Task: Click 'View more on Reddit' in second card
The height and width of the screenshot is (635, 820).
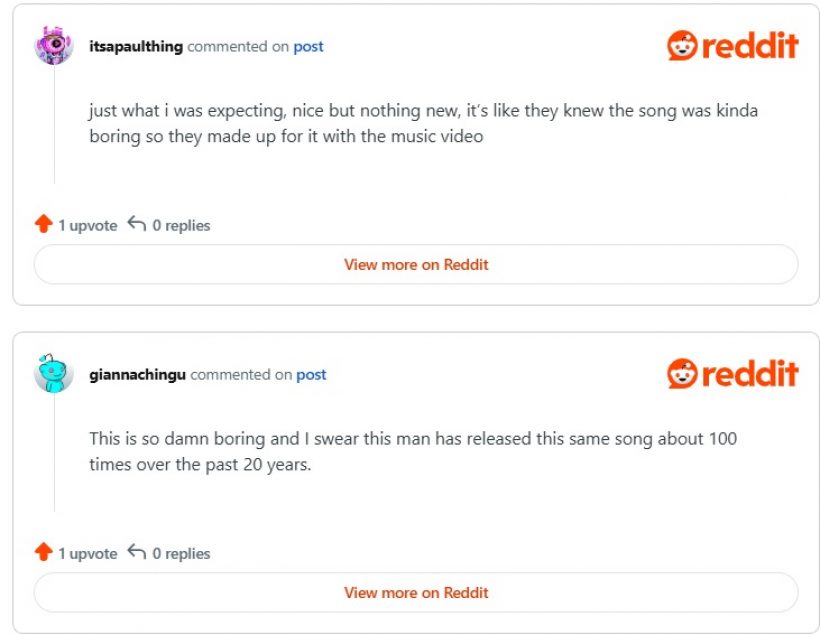Action: click(x=416, y=593)
